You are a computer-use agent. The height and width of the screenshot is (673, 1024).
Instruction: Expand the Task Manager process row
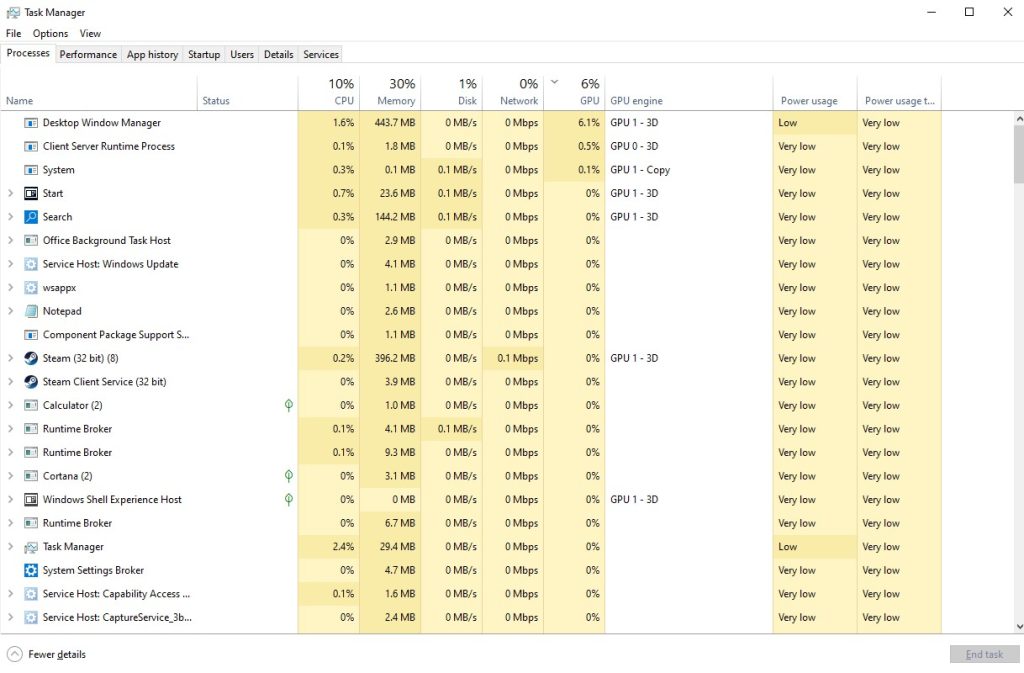[10, 547]
